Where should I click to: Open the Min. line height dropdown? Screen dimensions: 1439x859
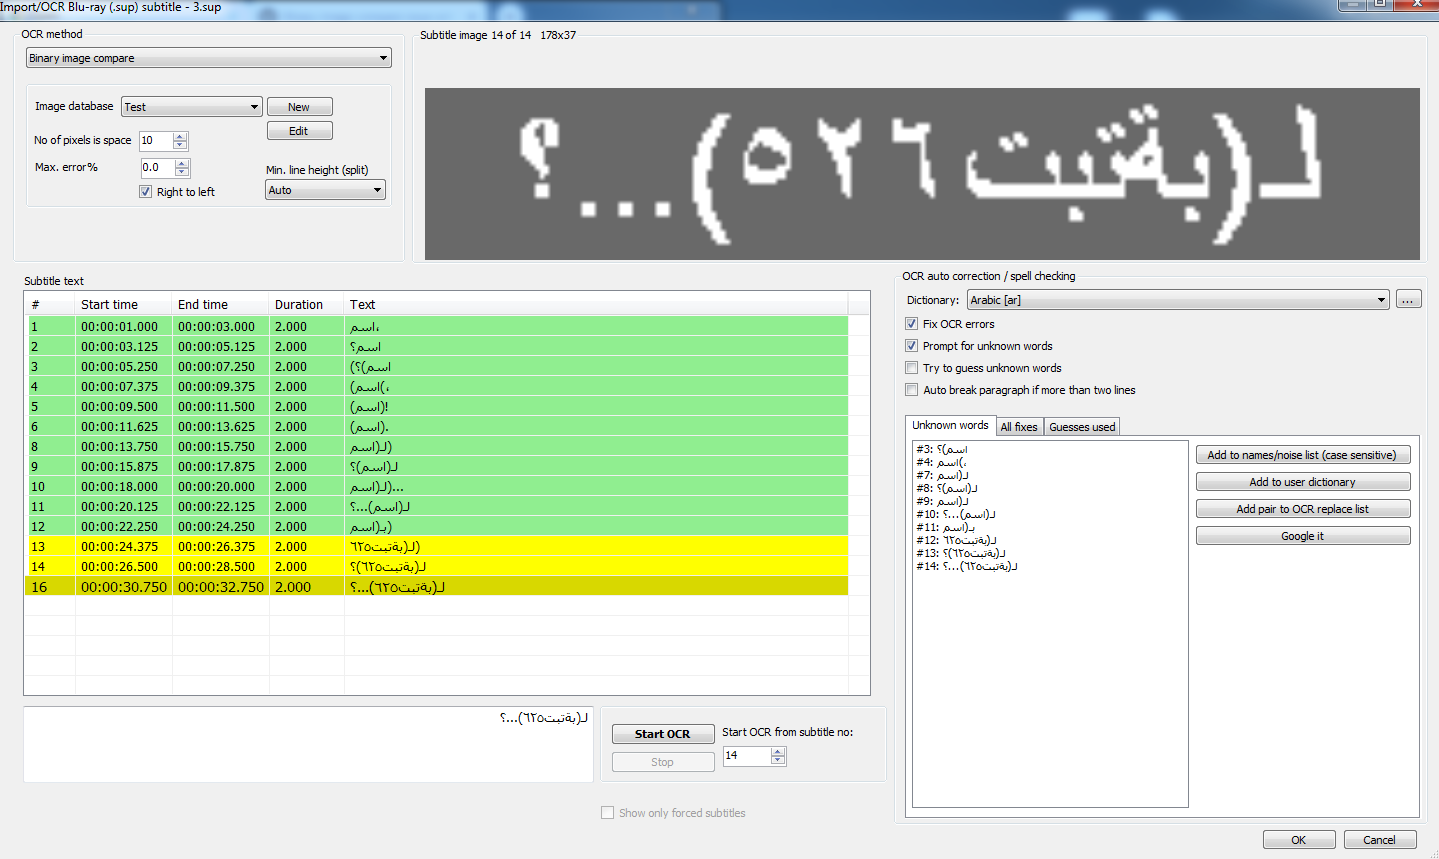tap(325, 190)
